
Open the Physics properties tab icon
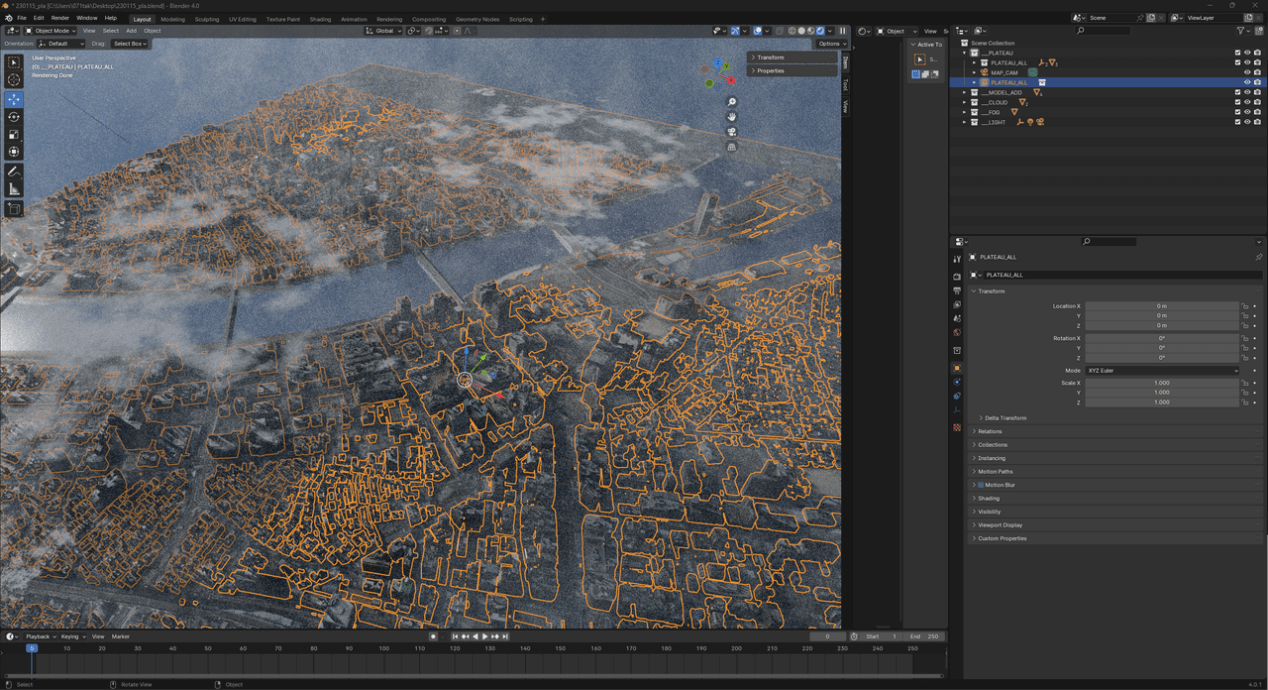pos(957,382)
